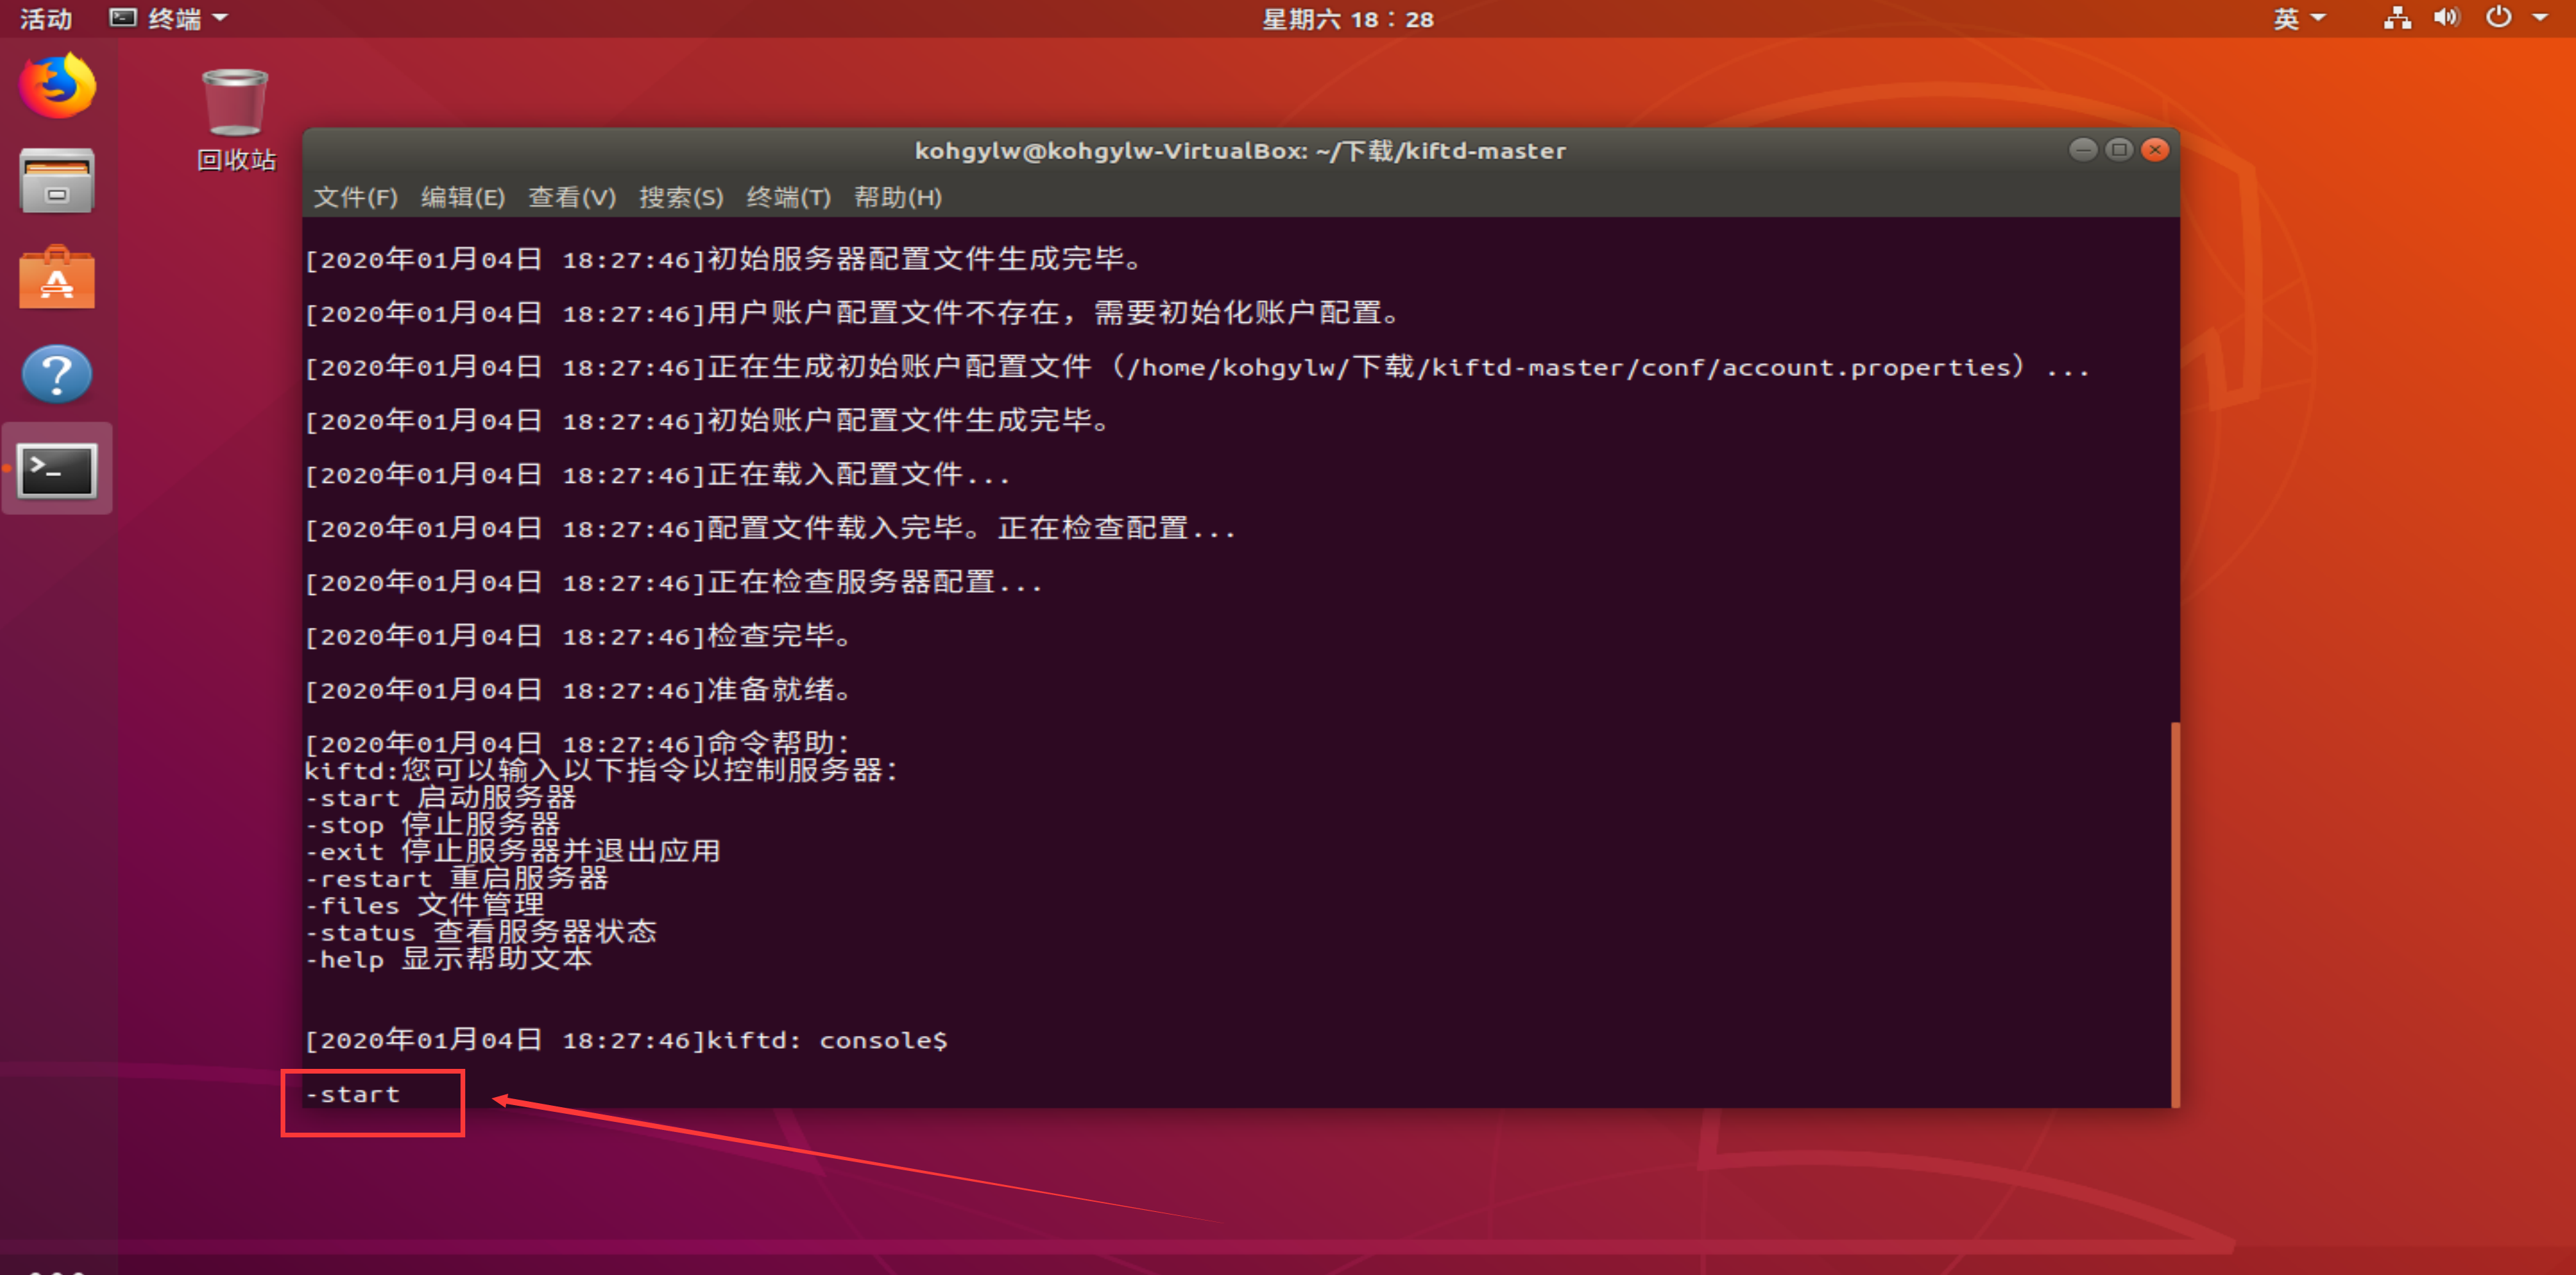
Task: Open the Files application from the dock
Action: click(57, 180)
